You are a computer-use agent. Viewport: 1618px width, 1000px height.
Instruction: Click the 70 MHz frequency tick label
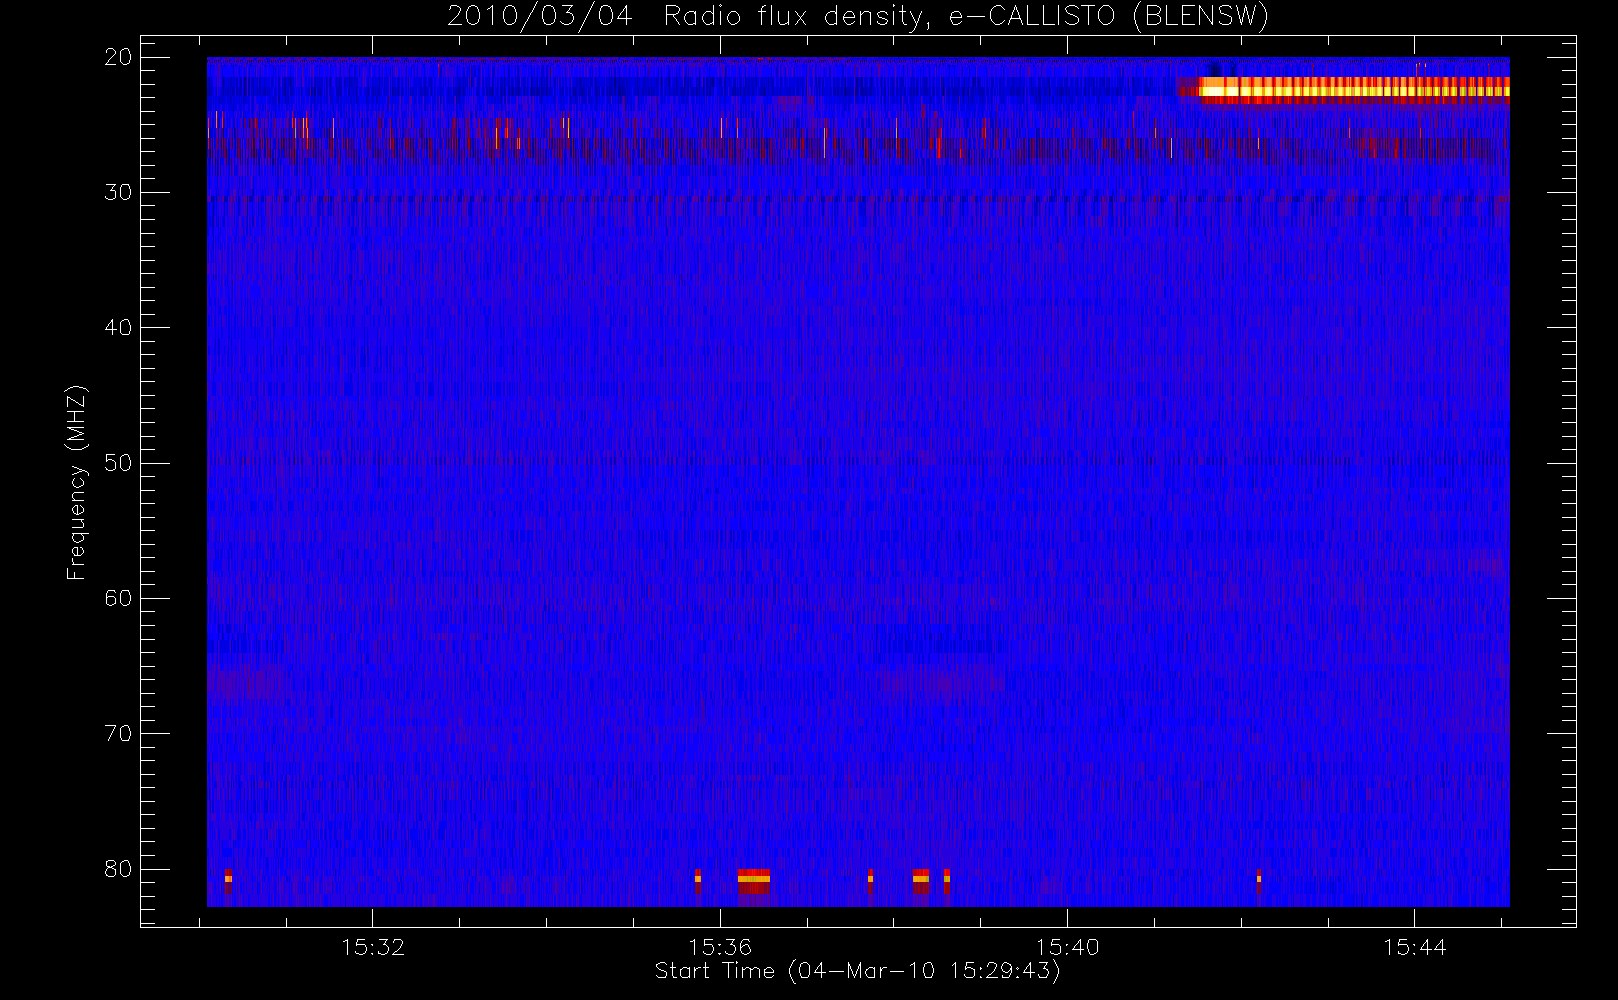(118, 733)
